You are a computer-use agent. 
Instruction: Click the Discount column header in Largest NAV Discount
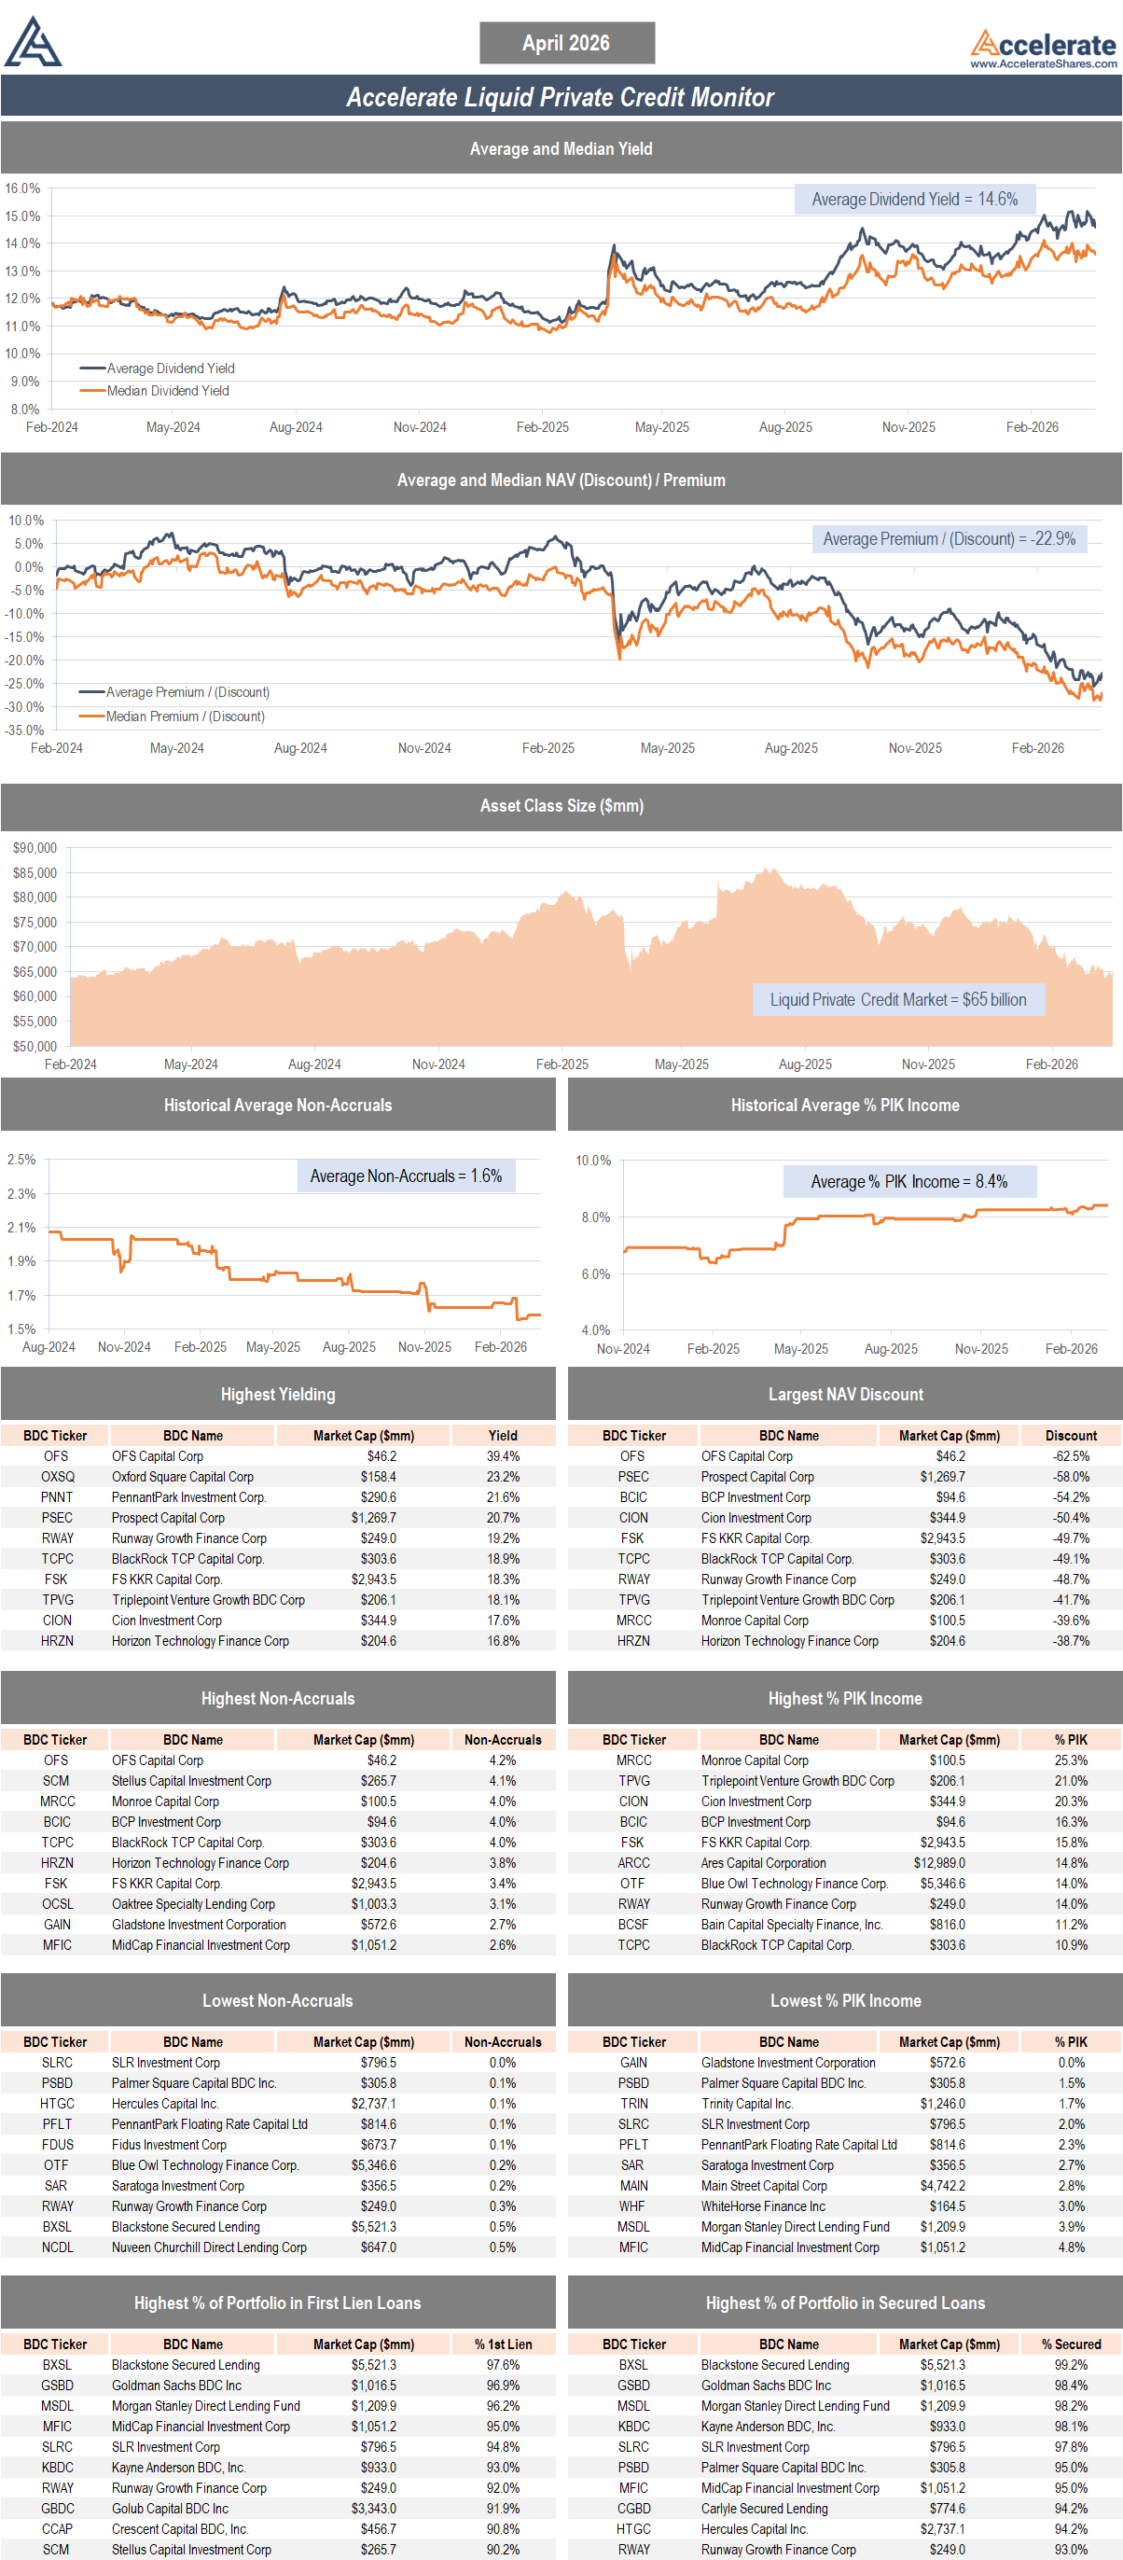pos(1070,1436)
